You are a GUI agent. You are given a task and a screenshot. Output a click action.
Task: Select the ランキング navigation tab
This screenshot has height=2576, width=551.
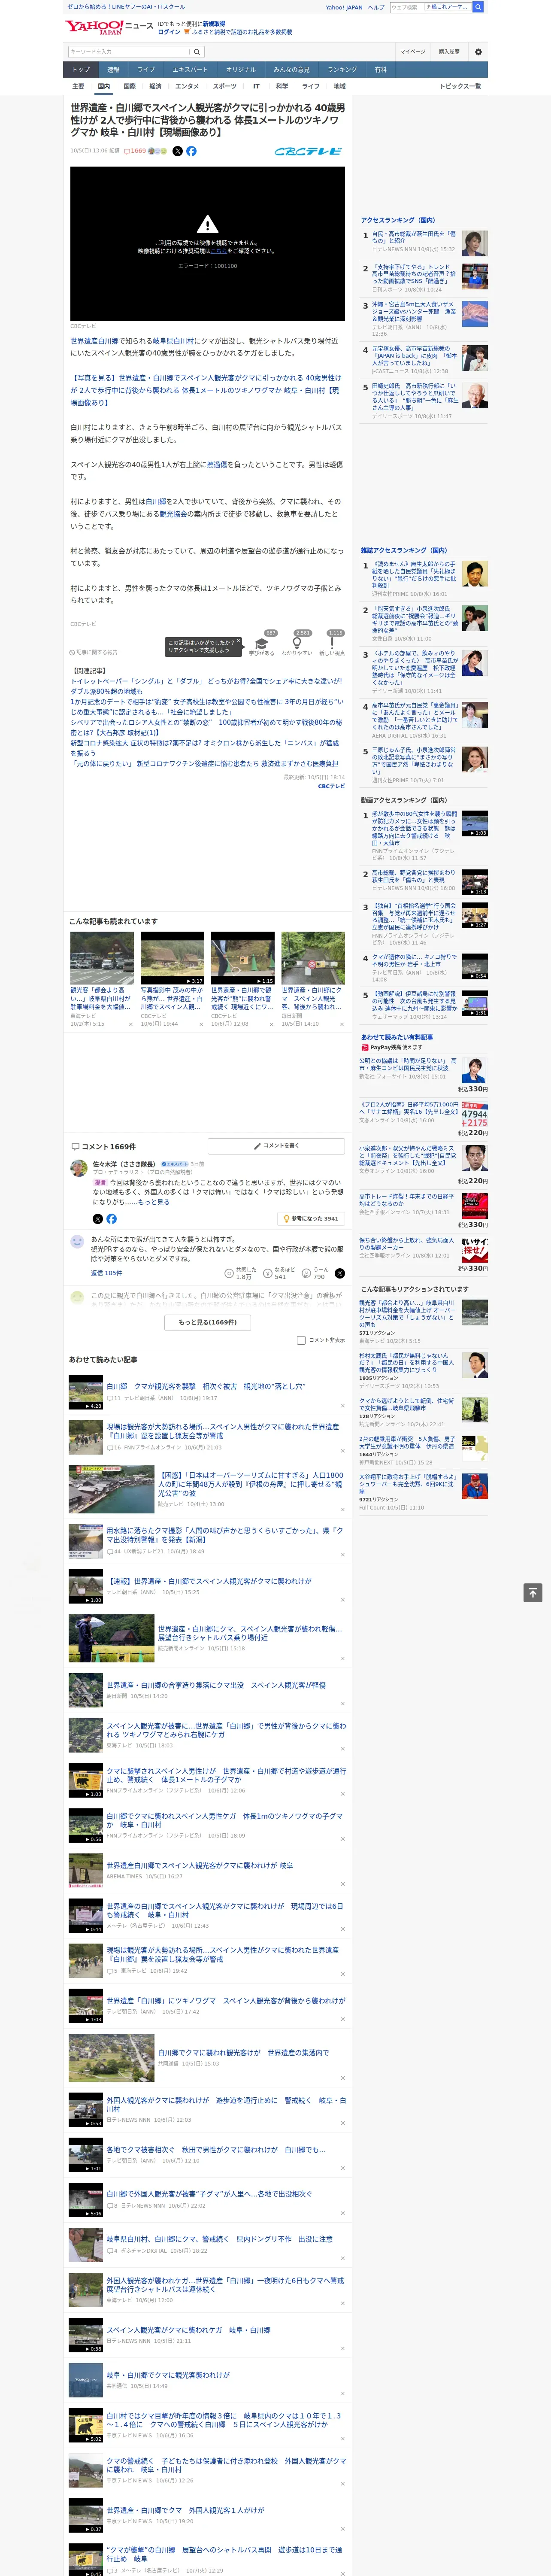point(342,69)
